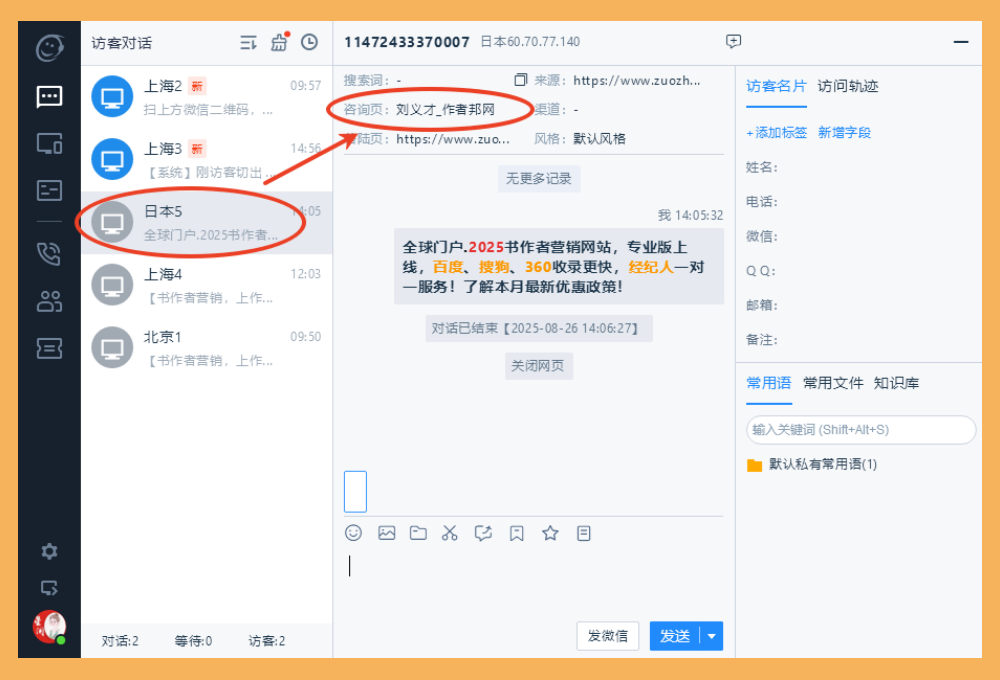Open settings gear in sidebar
This screenshot has height=680, width=1000.
[49, 551]
